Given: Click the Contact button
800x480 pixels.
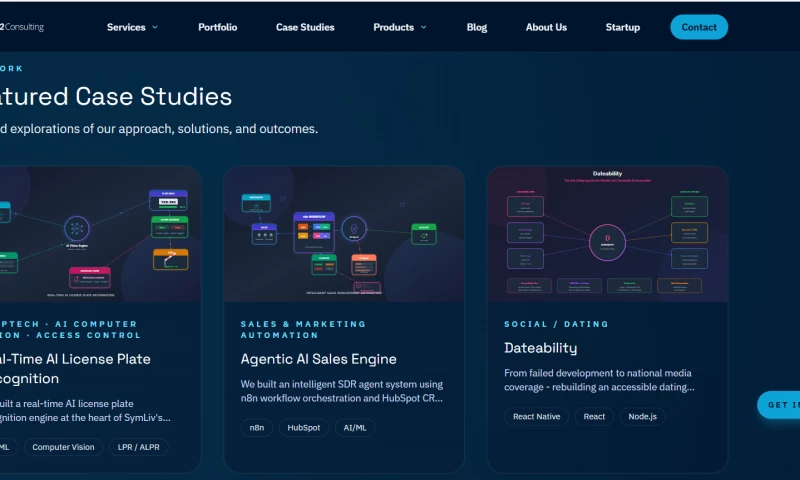Looking at the screenshot, I should (x=699, y=27).
